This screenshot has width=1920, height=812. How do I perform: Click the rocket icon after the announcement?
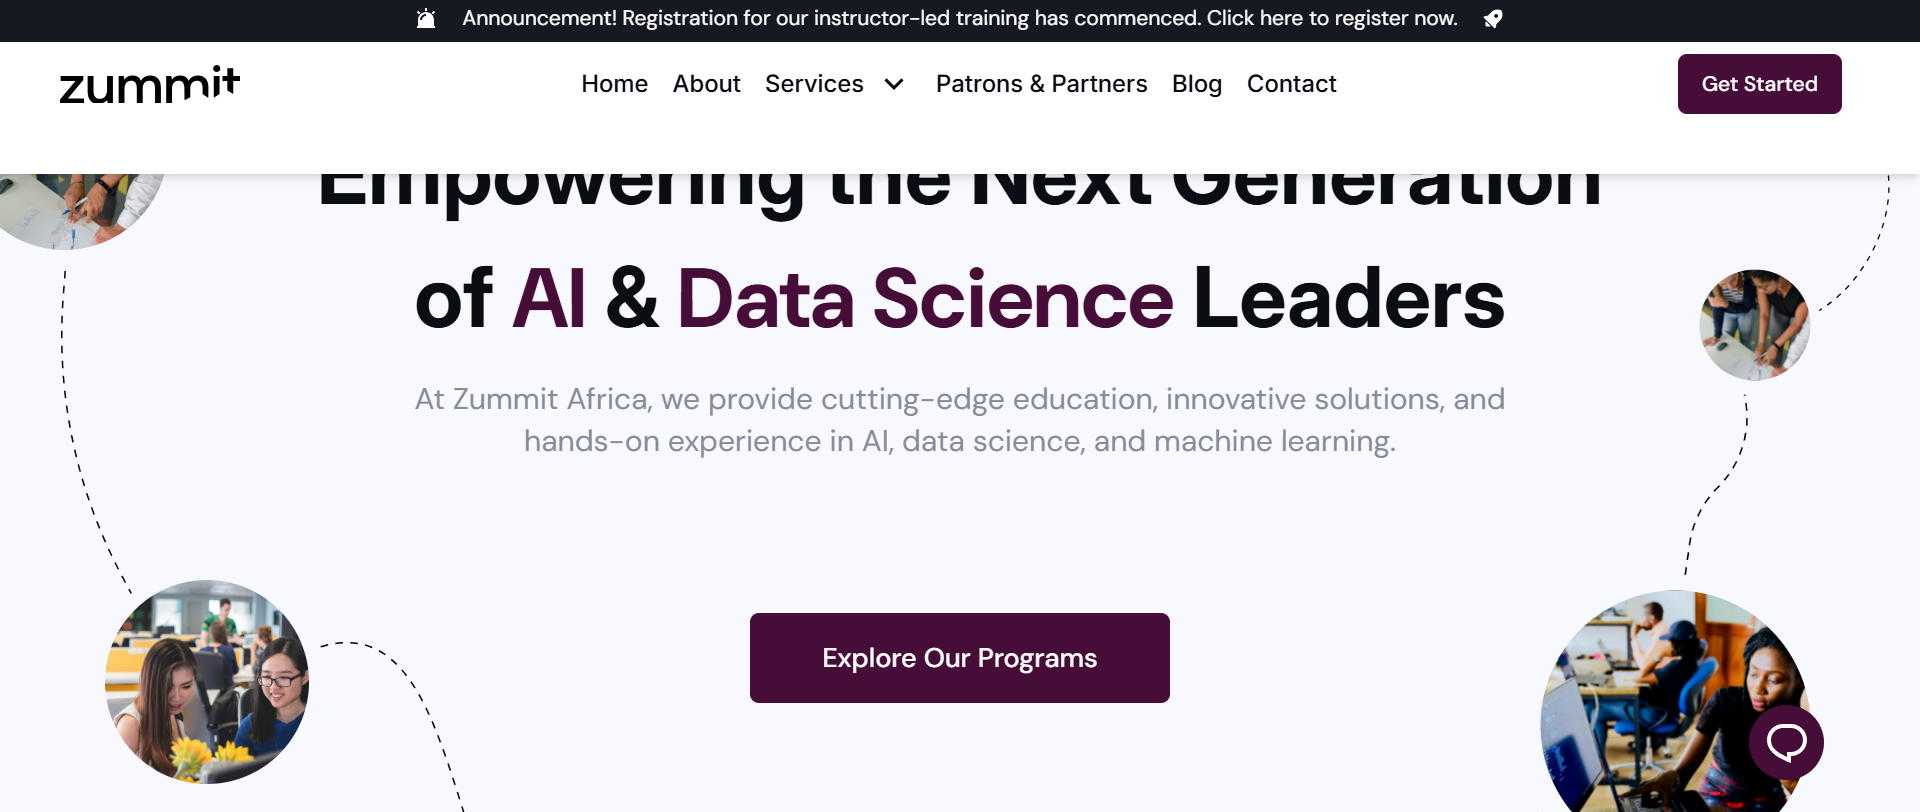click(x=1492, y=19)
